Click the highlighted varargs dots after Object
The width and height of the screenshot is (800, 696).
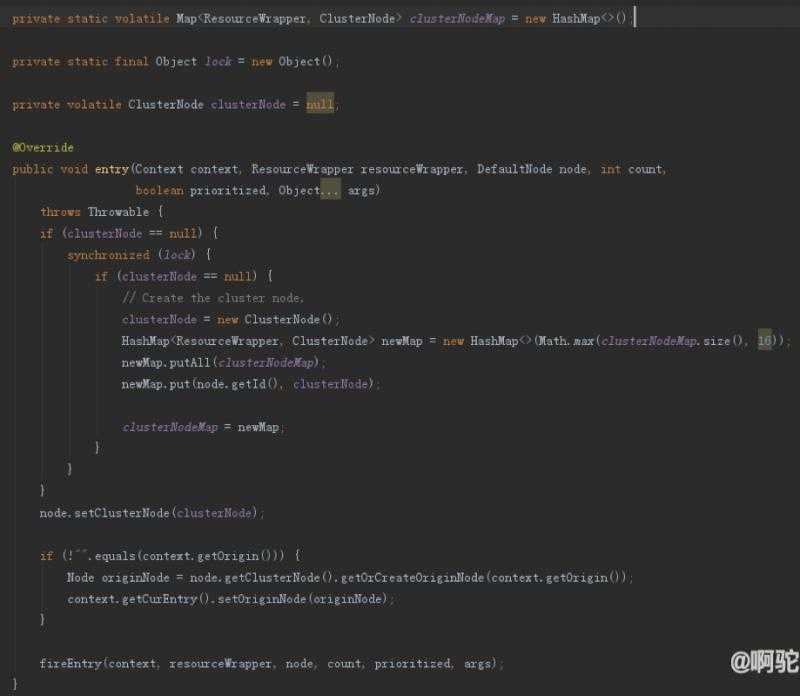click(x=330, y=190)
